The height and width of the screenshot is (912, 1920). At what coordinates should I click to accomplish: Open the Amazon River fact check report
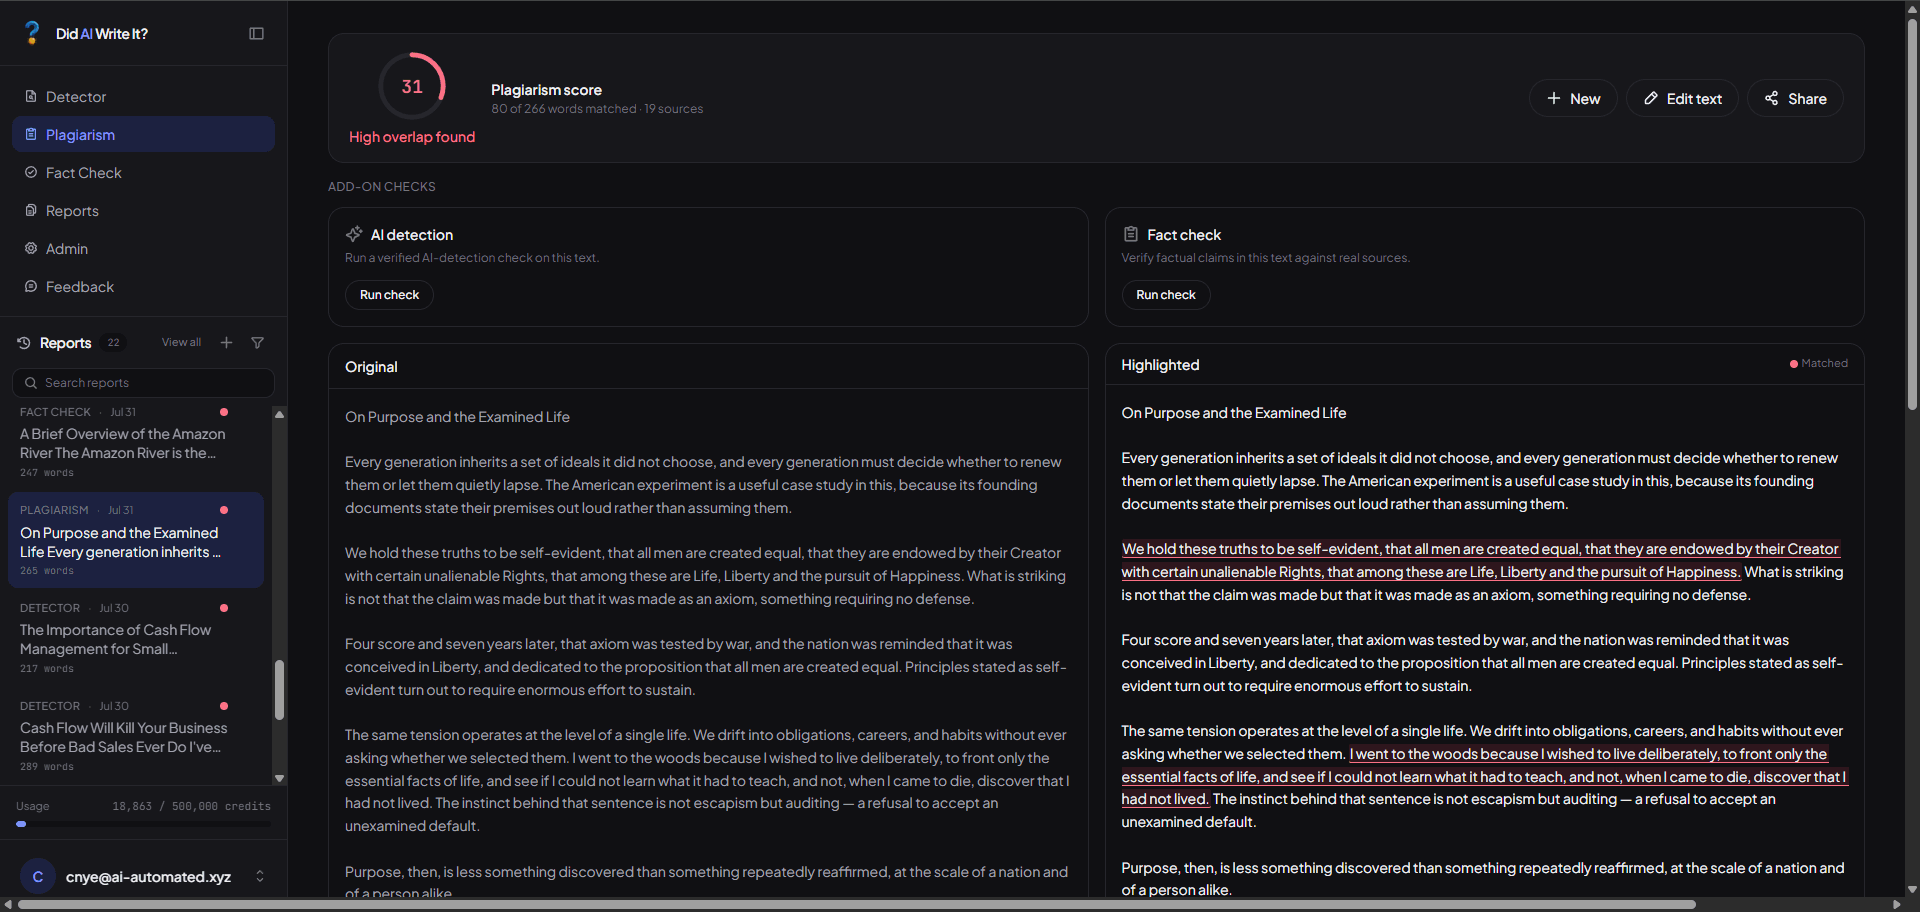click(x=136, y=442)
